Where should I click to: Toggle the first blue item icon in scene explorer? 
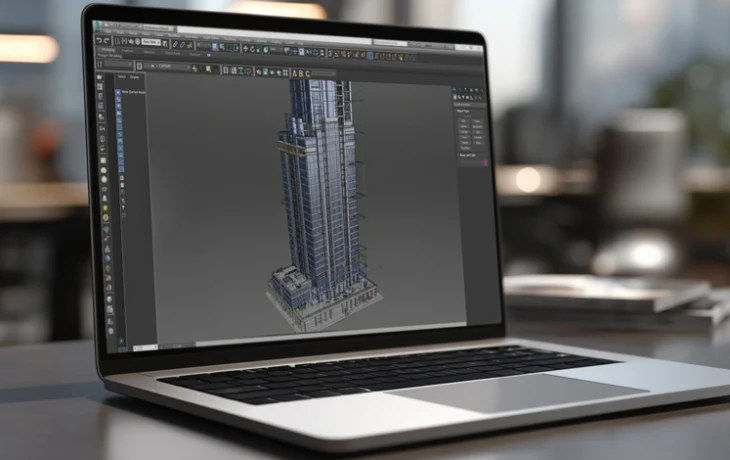pyautogui.click(x=118, y=92)
